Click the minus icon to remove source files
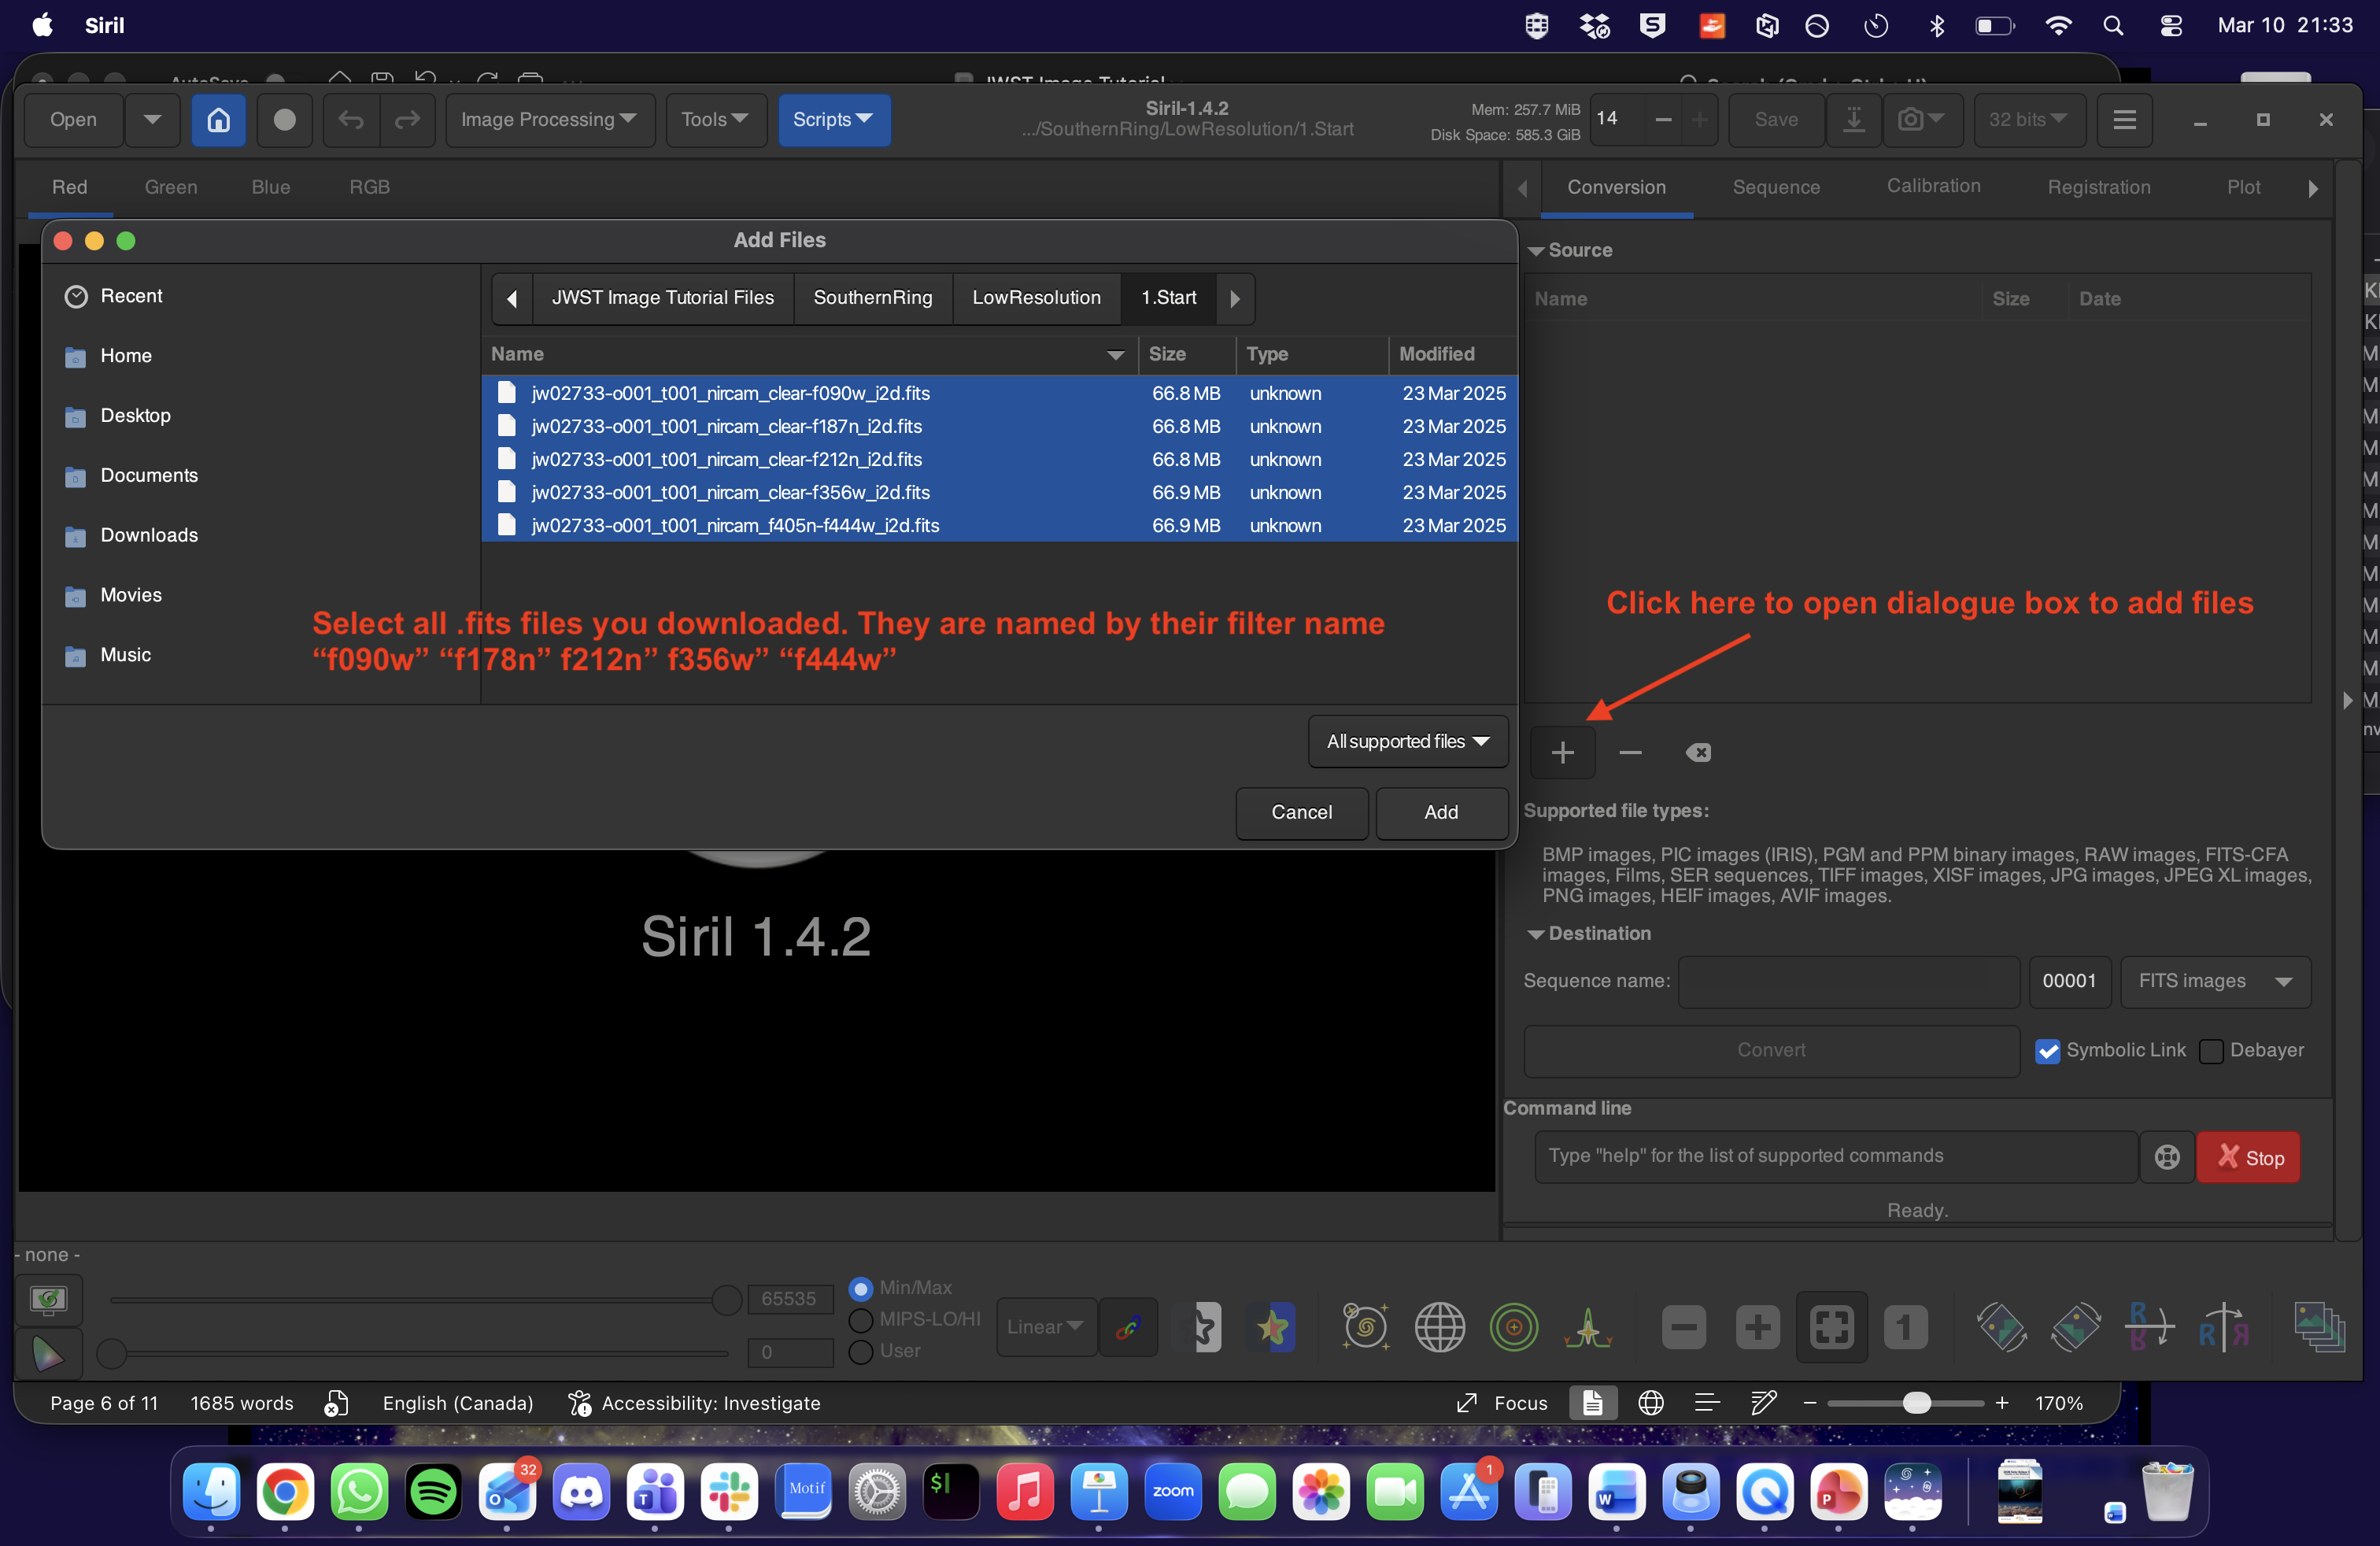The height and width of the screenshot is (1546, 2380). [x=1630, y=752]
